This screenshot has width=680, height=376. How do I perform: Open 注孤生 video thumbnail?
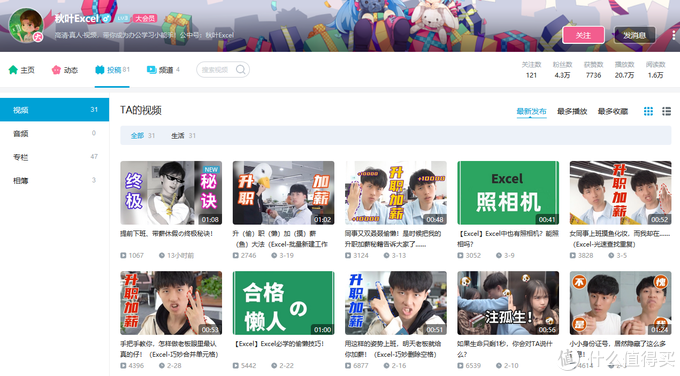[x=508, y=303]
